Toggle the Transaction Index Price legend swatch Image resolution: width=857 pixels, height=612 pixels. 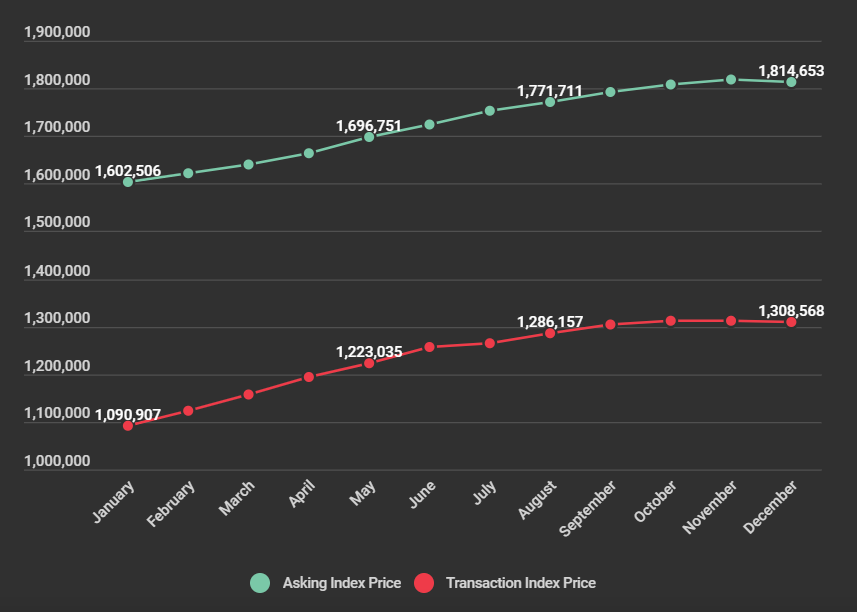[x=424, y=583]
